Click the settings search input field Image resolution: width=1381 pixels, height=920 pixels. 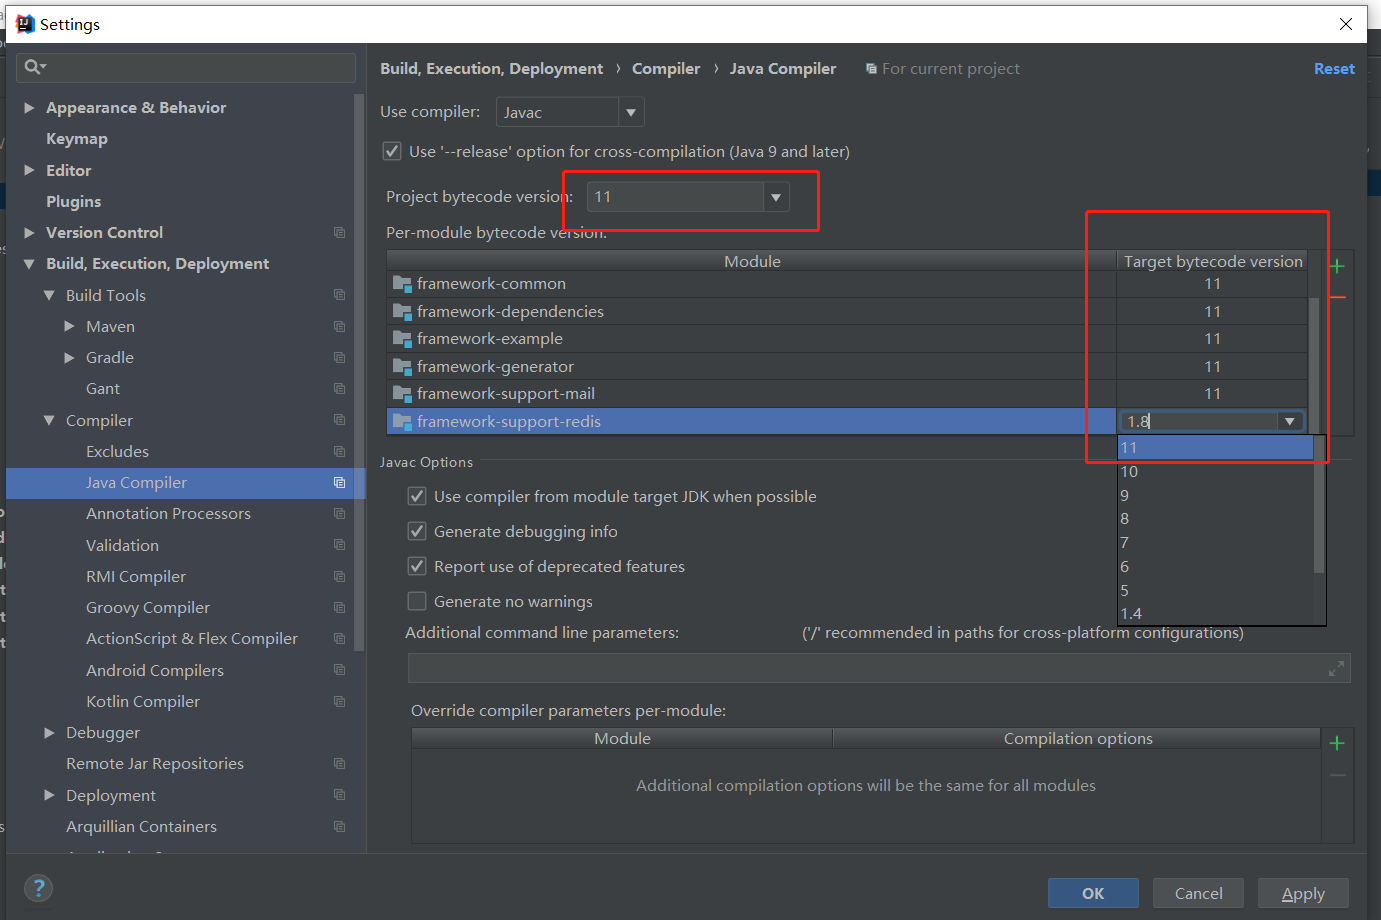click(186, 67)
